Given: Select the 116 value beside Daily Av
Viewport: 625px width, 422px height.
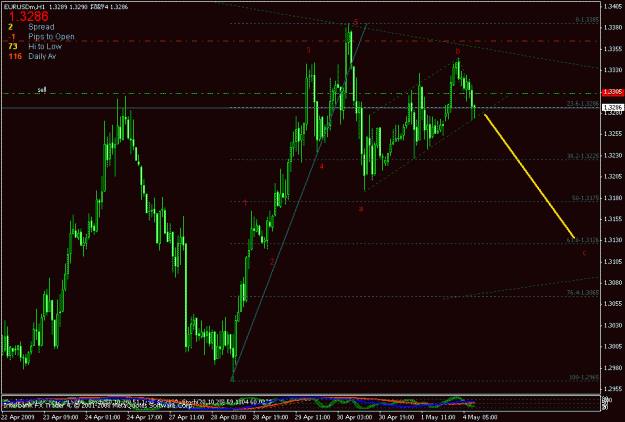Looking at the screenshot, I should [x=15, y=57].
